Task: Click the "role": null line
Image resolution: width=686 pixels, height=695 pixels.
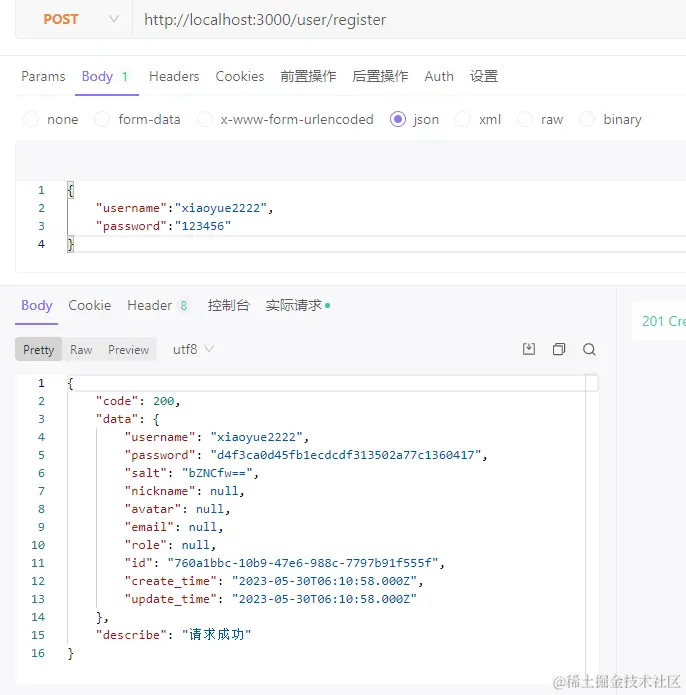Action: (x=170, y=545)
